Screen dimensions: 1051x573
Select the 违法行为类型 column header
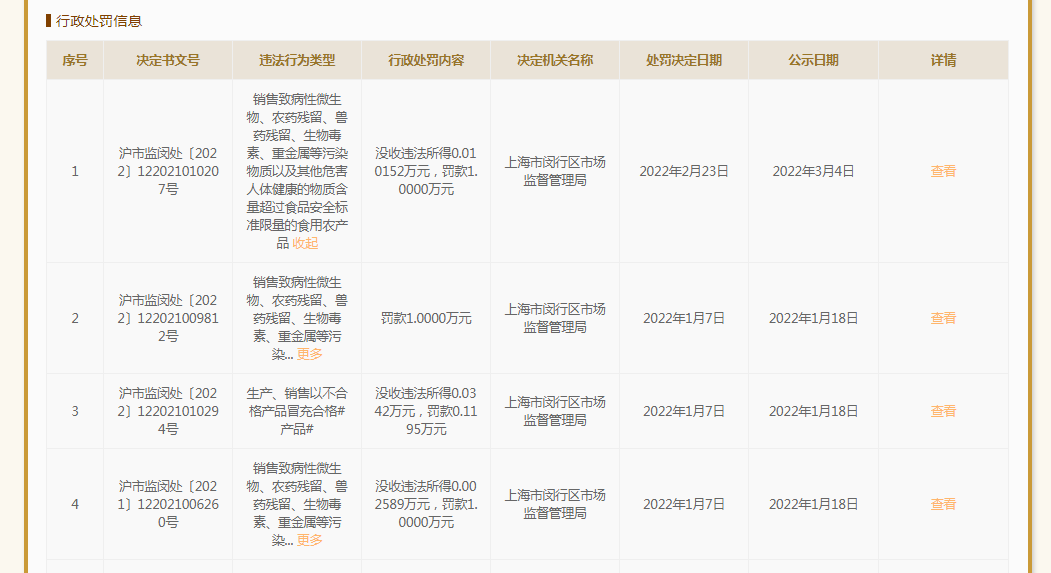297,60
